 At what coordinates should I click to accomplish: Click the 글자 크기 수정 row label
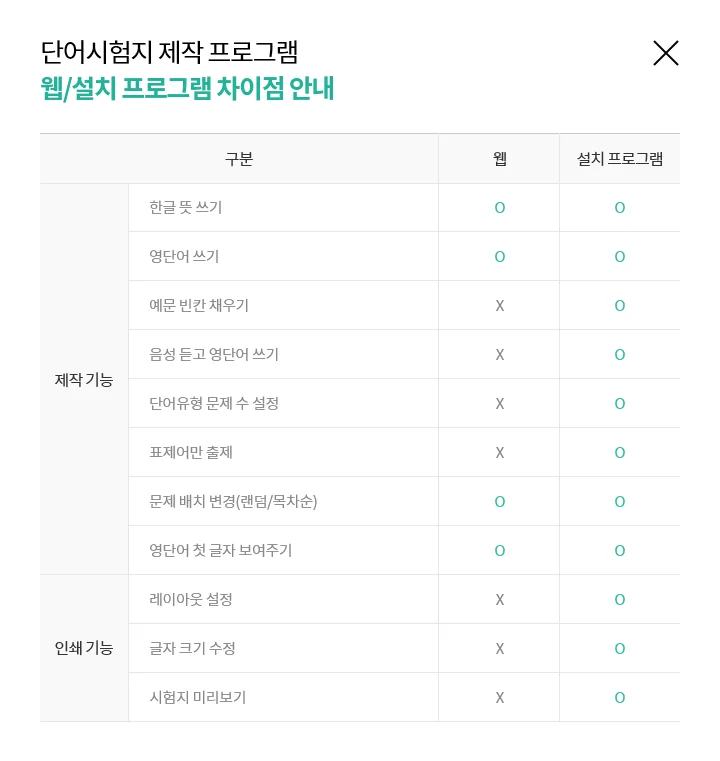click(193, 649)
